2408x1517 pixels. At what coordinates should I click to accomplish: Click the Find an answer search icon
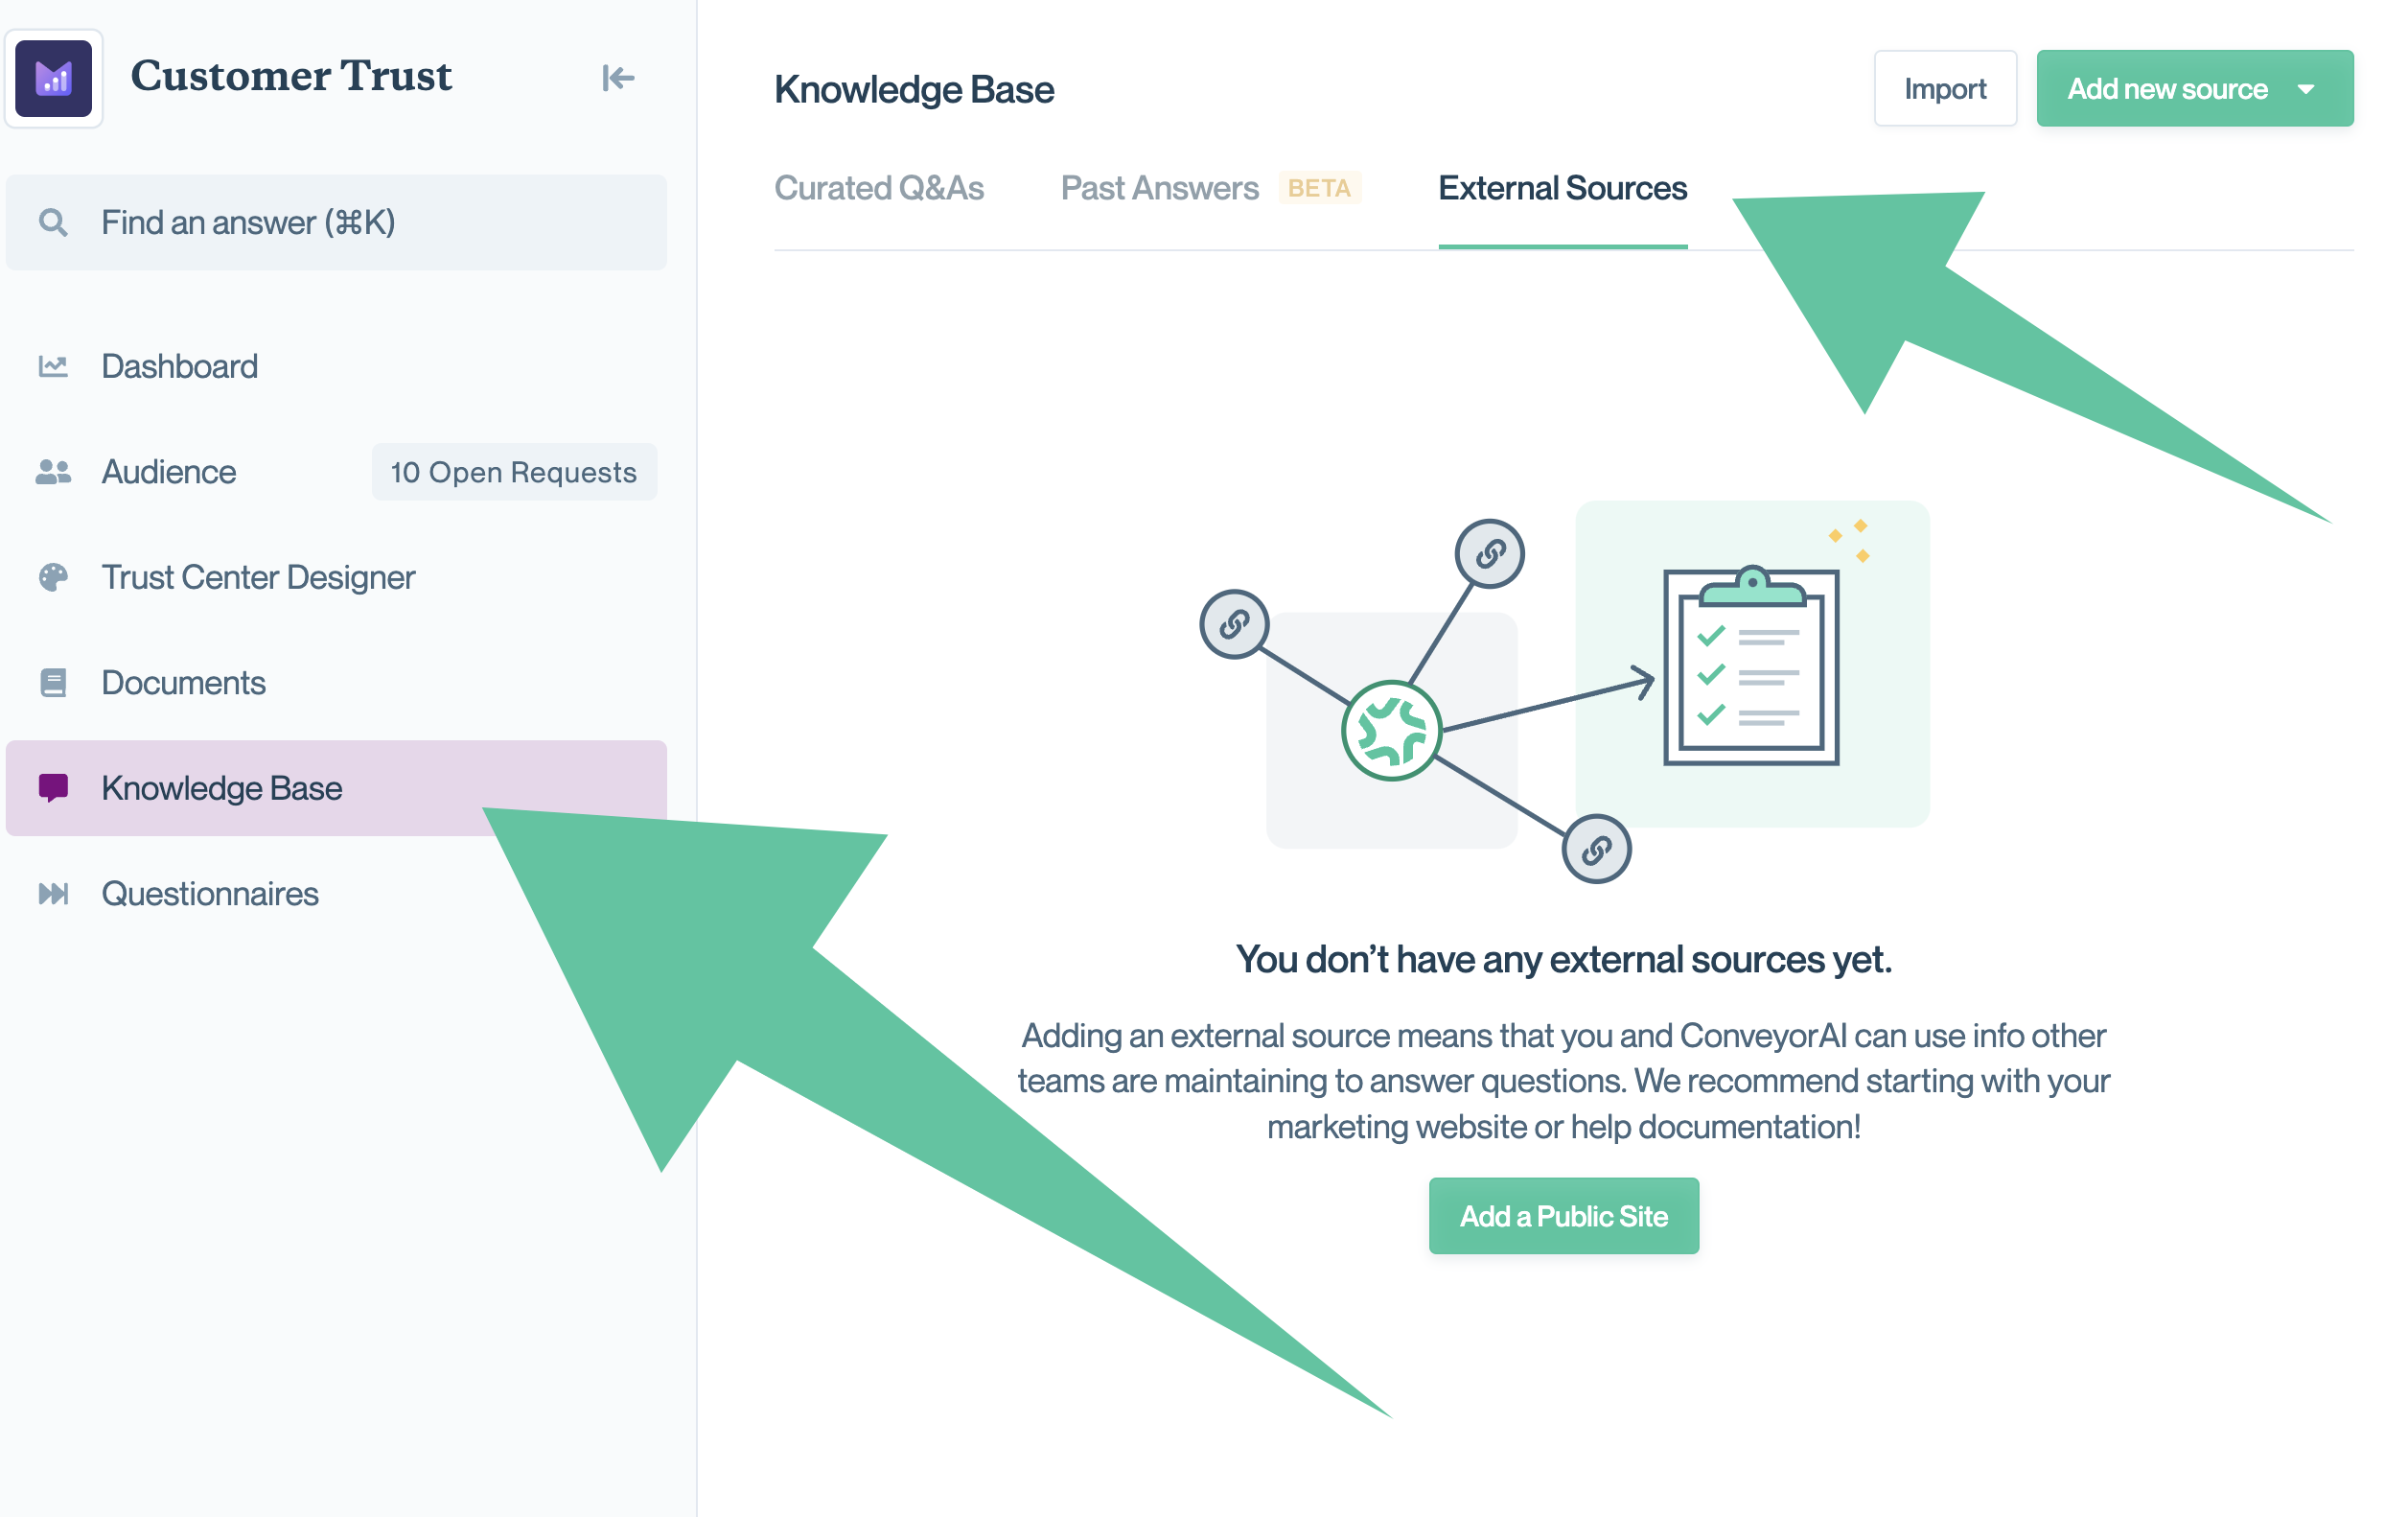[53, 221]
